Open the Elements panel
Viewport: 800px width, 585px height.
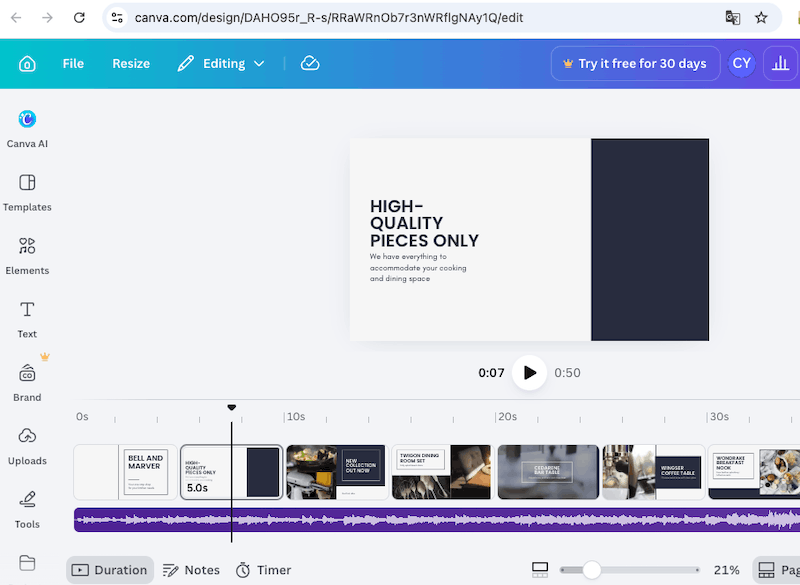pos(27,256)
